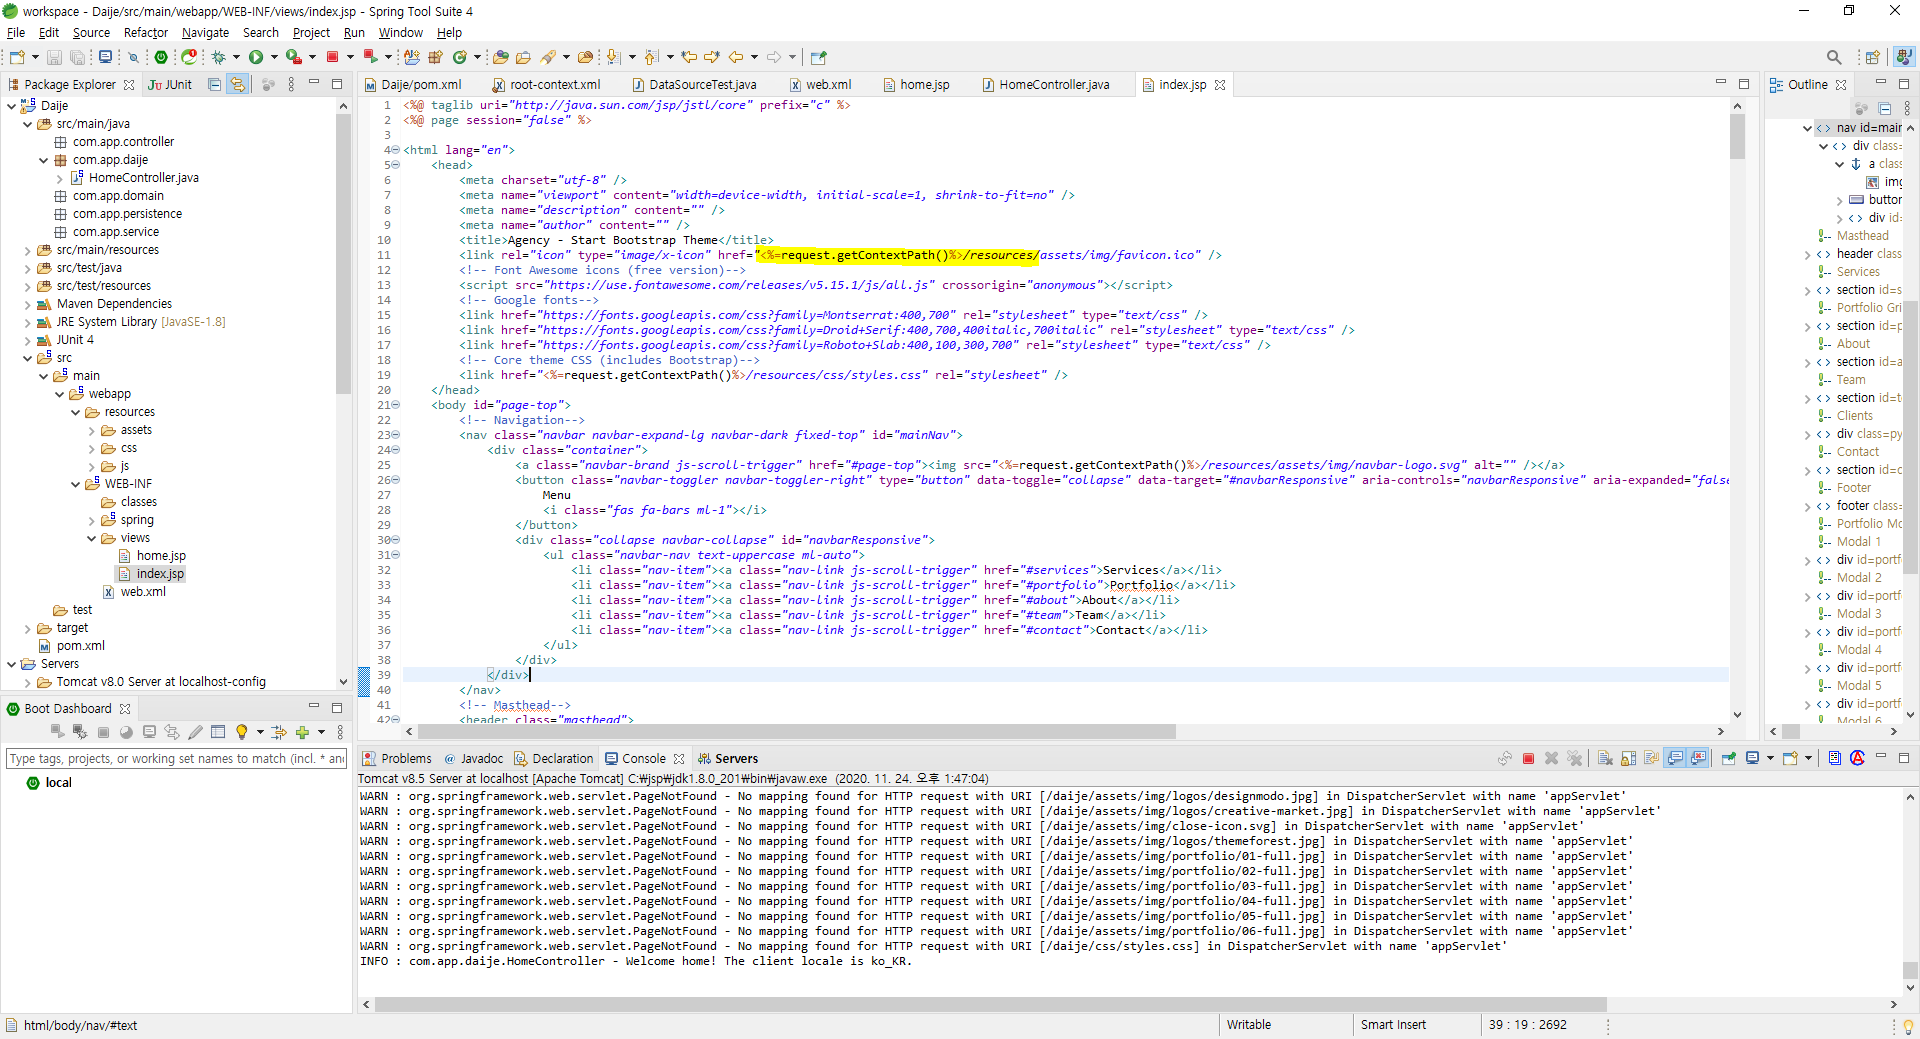The width and height of the screenshot is (1920, 1039).
Task: Click the Clear Console icon
Action: click(1605, 759)
